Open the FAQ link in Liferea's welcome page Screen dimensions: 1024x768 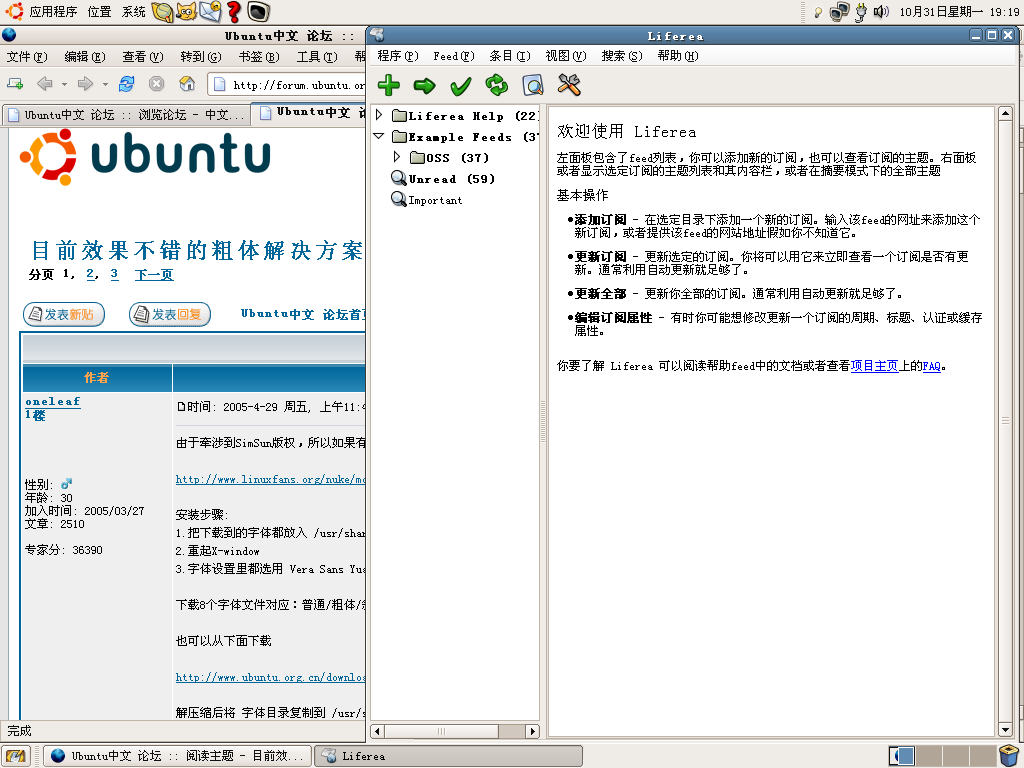point(931,366)
